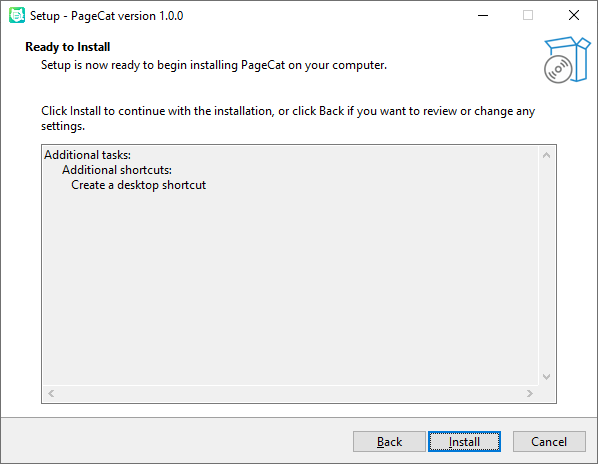Click the "Setup - PageCat version 1.0.0" title text
Viewport: 598px width, 464px height.
click(x=106, y=16)
